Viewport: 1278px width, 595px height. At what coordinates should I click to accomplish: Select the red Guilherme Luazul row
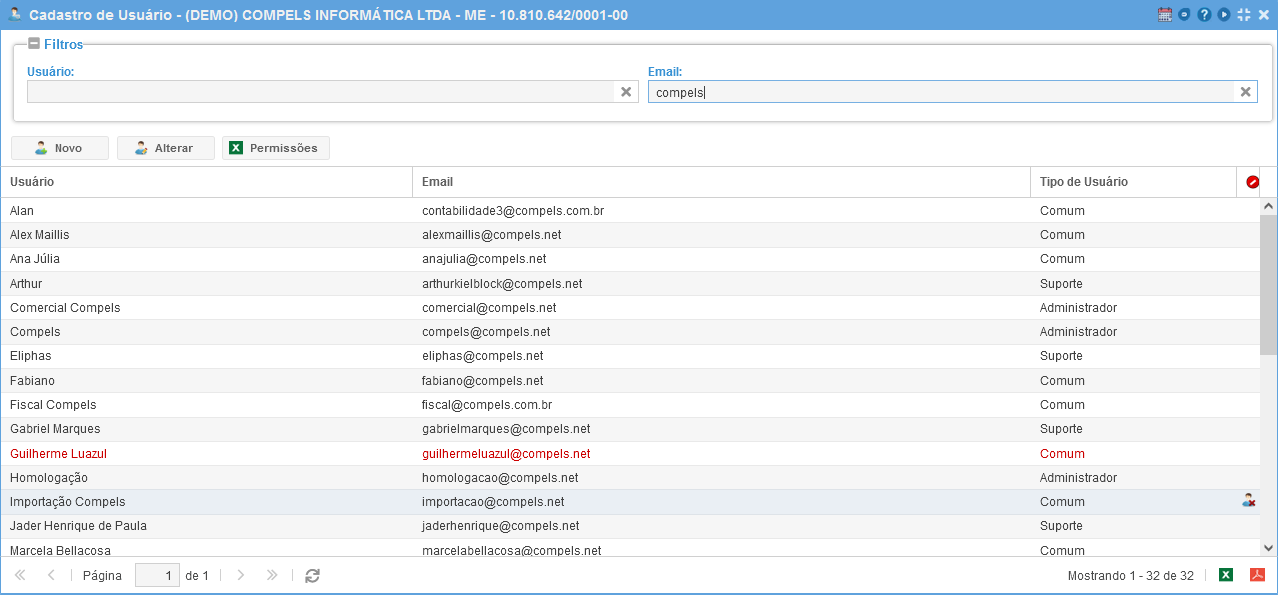[630, 453]
